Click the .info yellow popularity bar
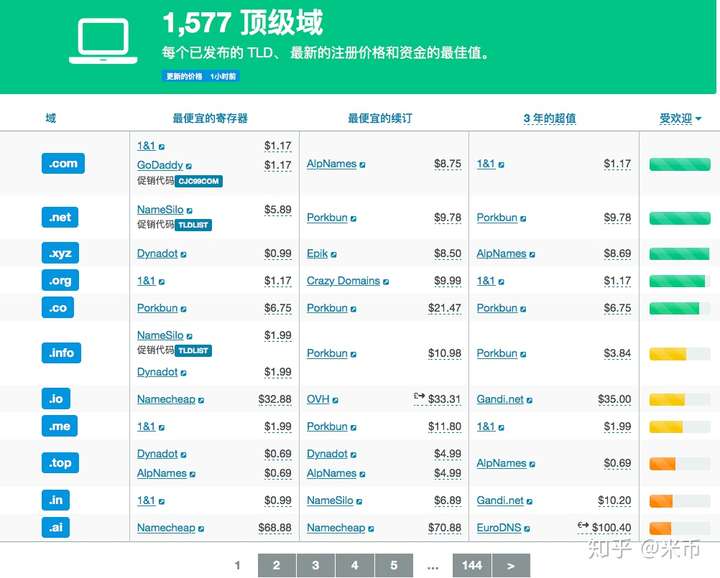Screen dimensions: 720x578 [x=680, y=354]
